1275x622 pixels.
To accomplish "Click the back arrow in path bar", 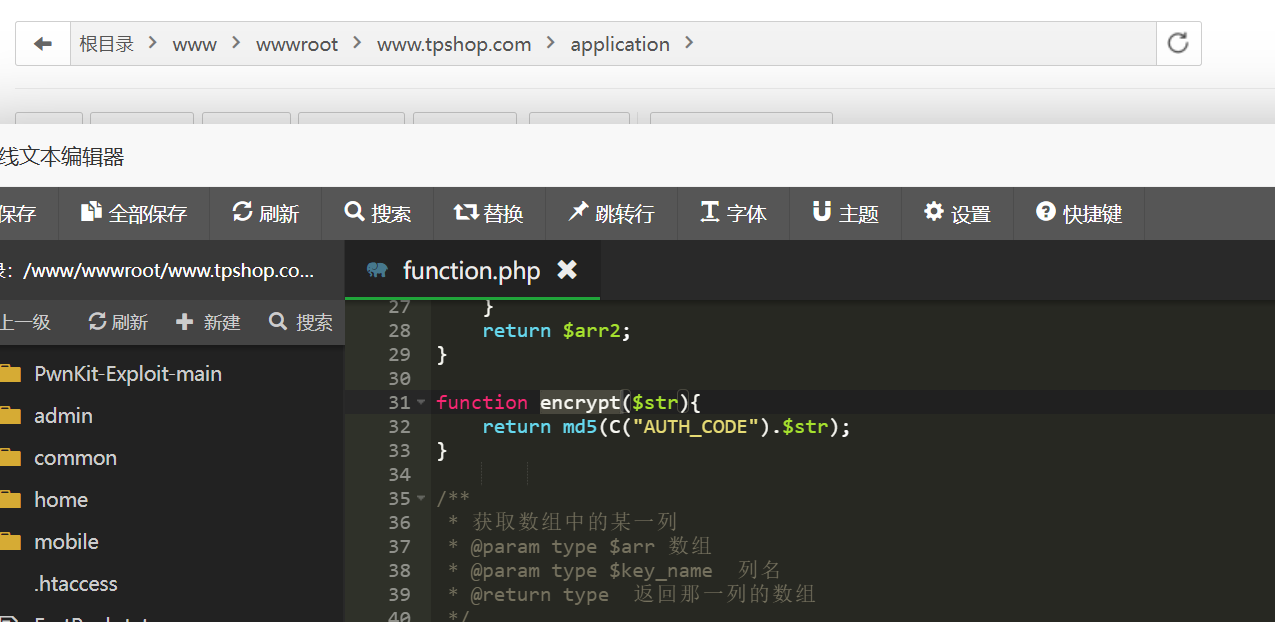I will coord(42,44).
